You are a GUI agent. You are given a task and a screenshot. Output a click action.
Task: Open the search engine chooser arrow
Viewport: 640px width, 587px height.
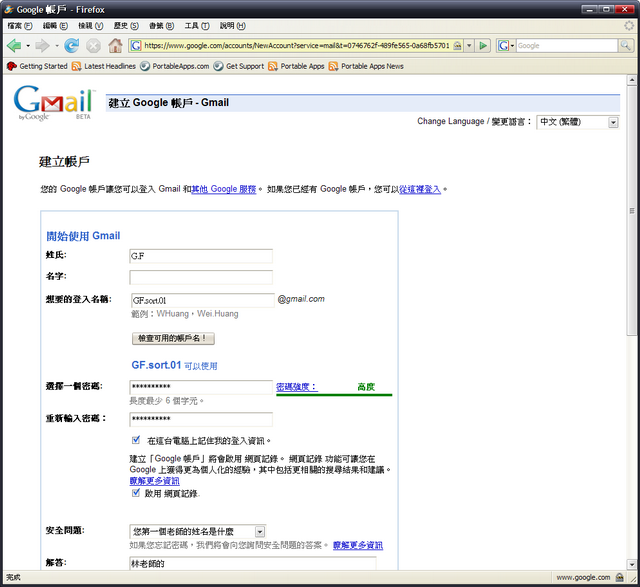coord(512,45)
